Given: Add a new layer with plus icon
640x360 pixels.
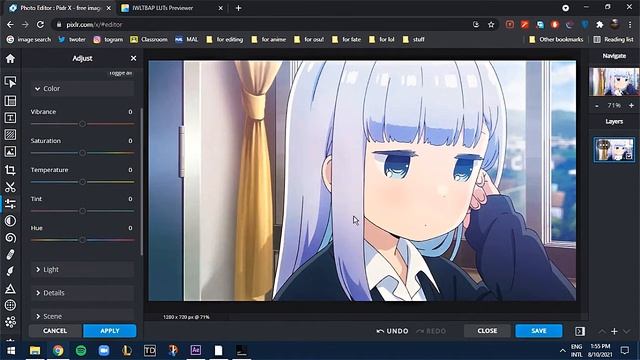Looking at the screenshot, I should tap(614, 331).
